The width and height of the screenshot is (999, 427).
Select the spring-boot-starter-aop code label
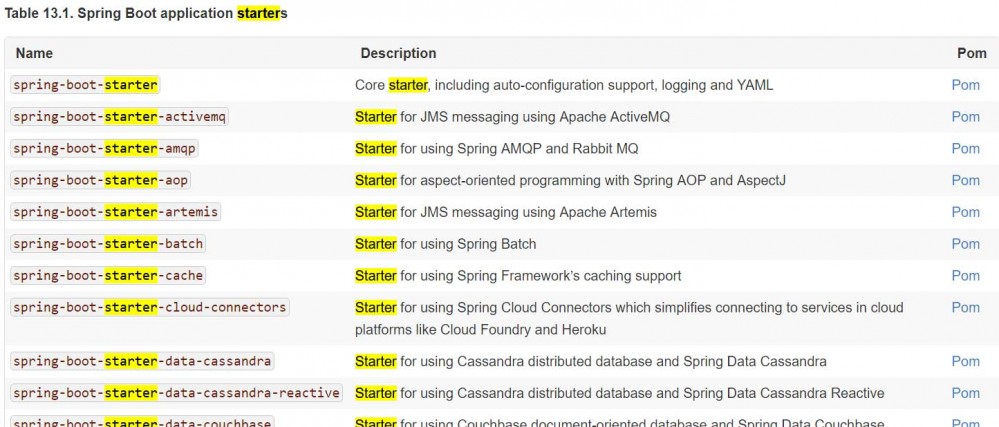pyautogui.click(x=101, y=181)
